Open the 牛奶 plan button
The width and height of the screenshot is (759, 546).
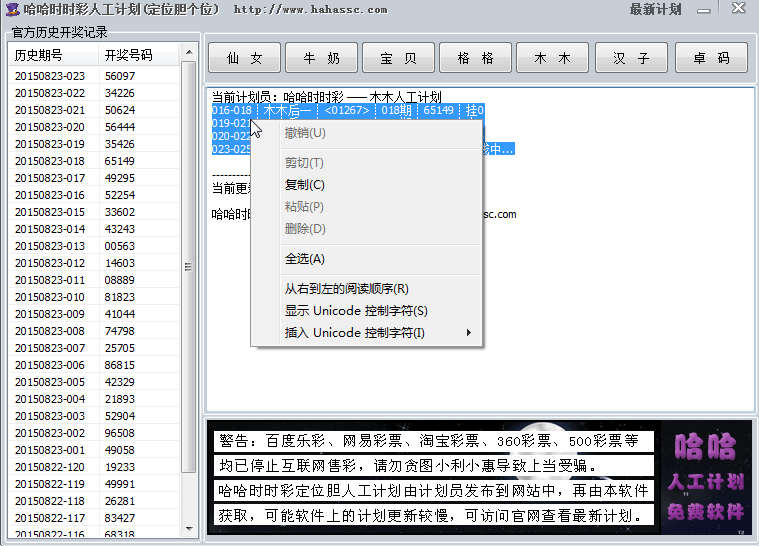321,58
